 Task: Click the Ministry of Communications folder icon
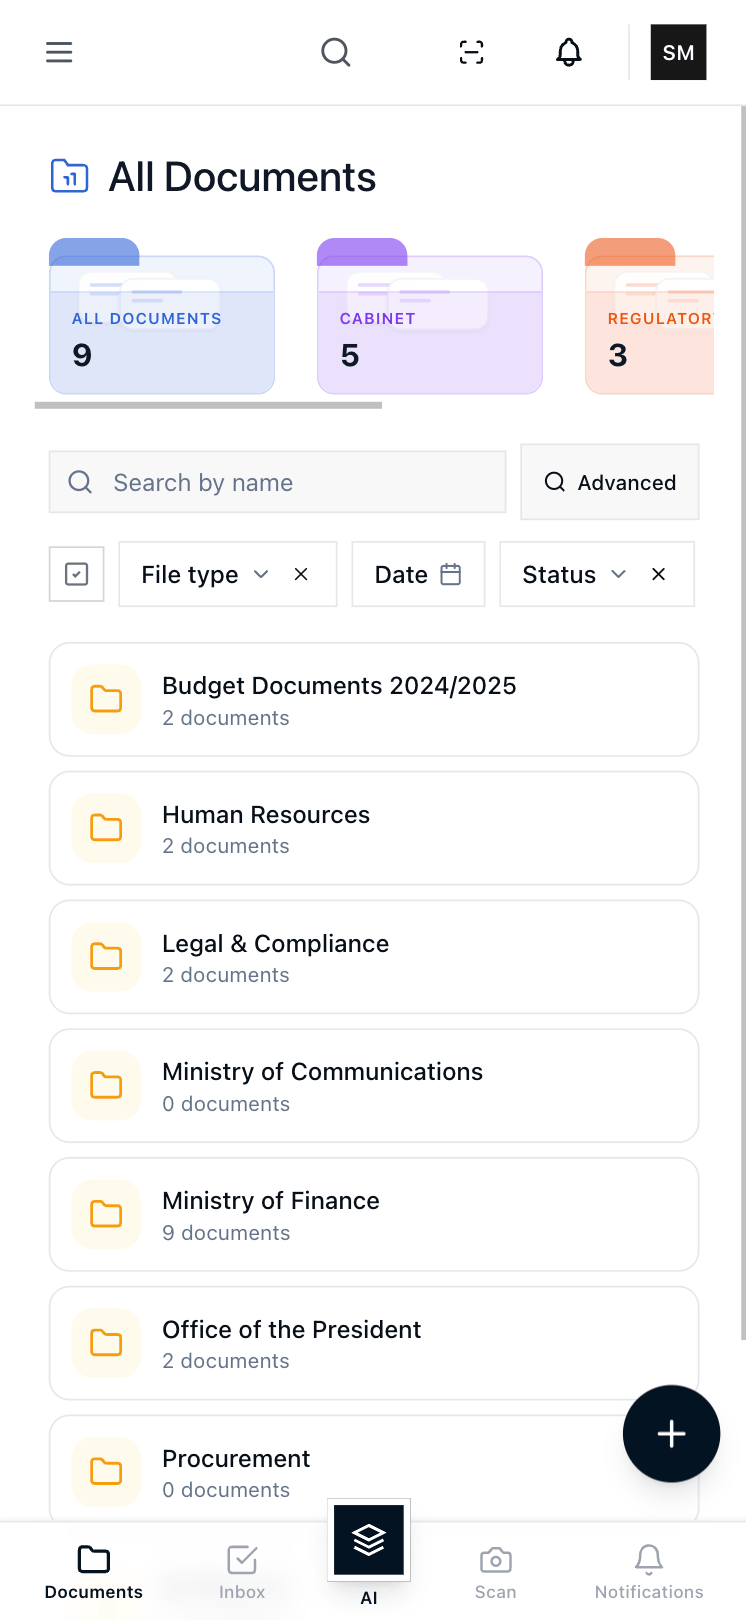pos(106,1085)
